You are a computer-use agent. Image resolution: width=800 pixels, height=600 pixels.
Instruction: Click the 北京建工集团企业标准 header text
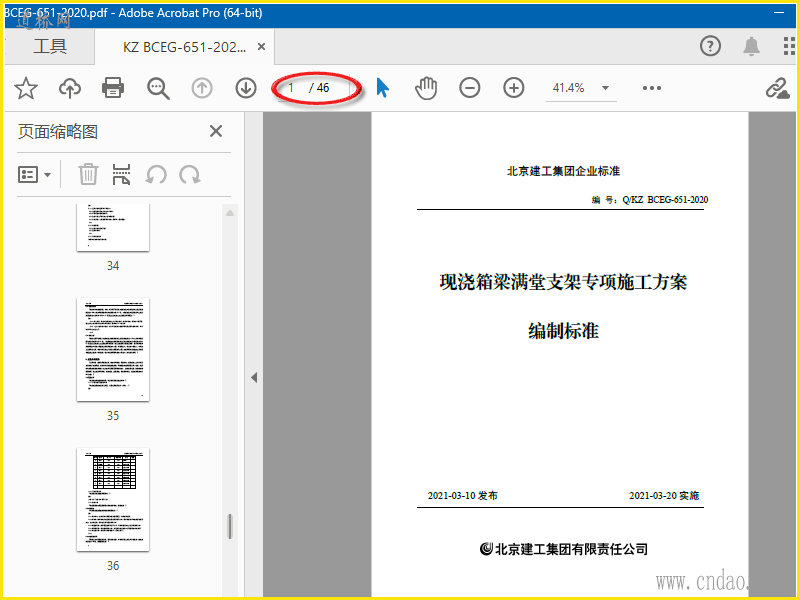pos(563,171)
